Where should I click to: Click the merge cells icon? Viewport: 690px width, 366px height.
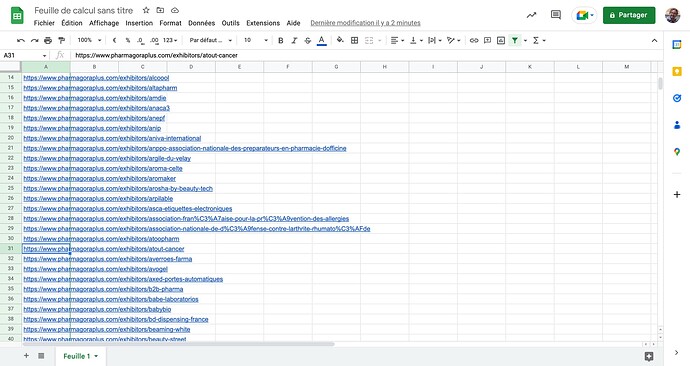(369, 40)
